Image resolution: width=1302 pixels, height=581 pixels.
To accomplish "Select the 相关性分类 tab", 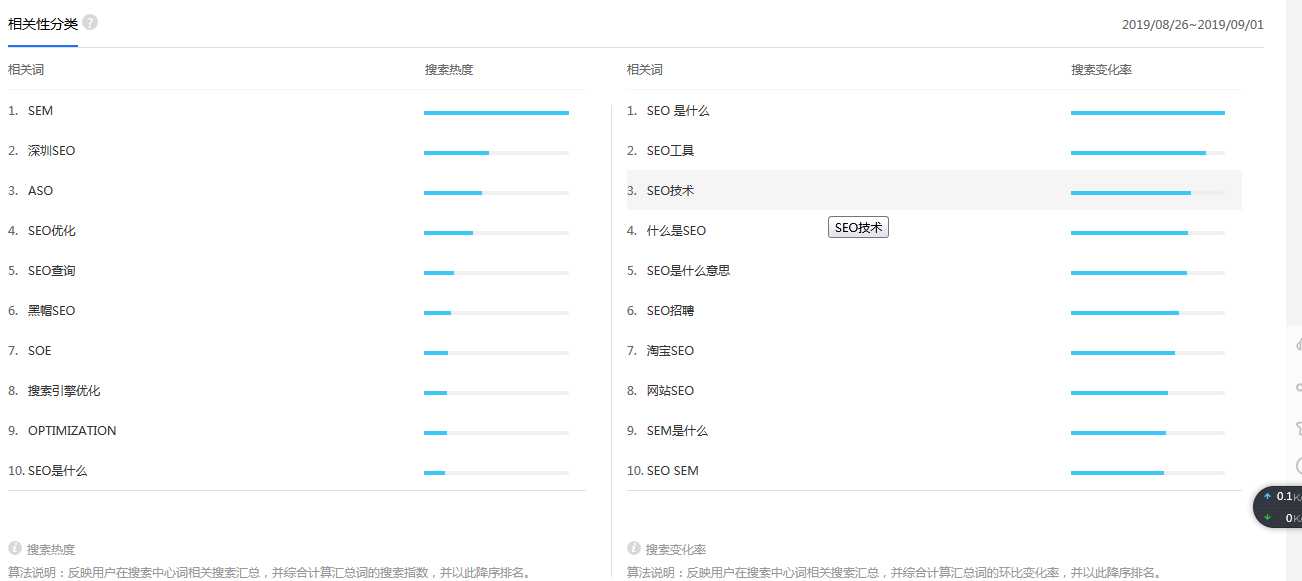I will [x=42, y=24].
